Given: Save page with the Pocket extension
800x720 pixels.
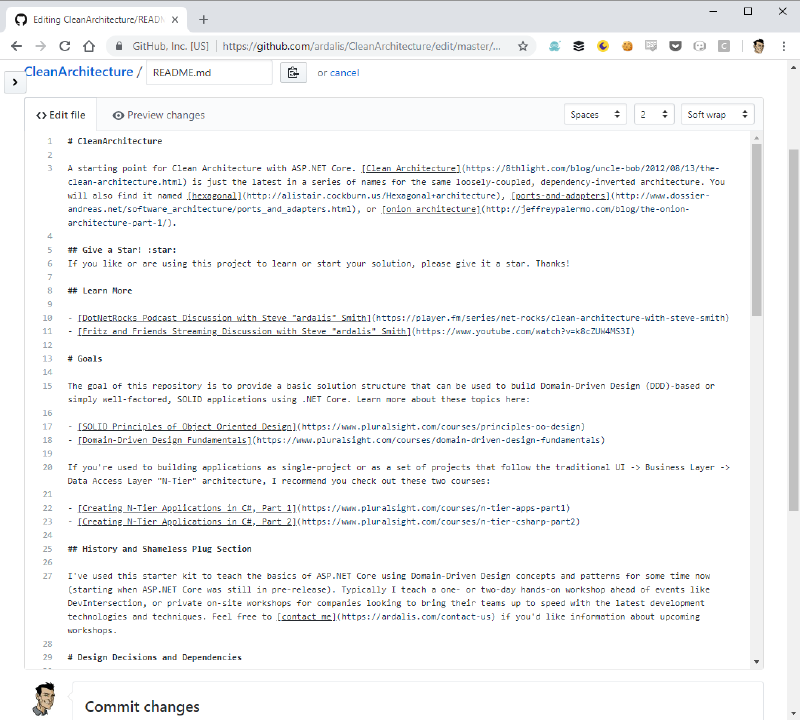Looking at the screenshot, I should tap(676, 46).
